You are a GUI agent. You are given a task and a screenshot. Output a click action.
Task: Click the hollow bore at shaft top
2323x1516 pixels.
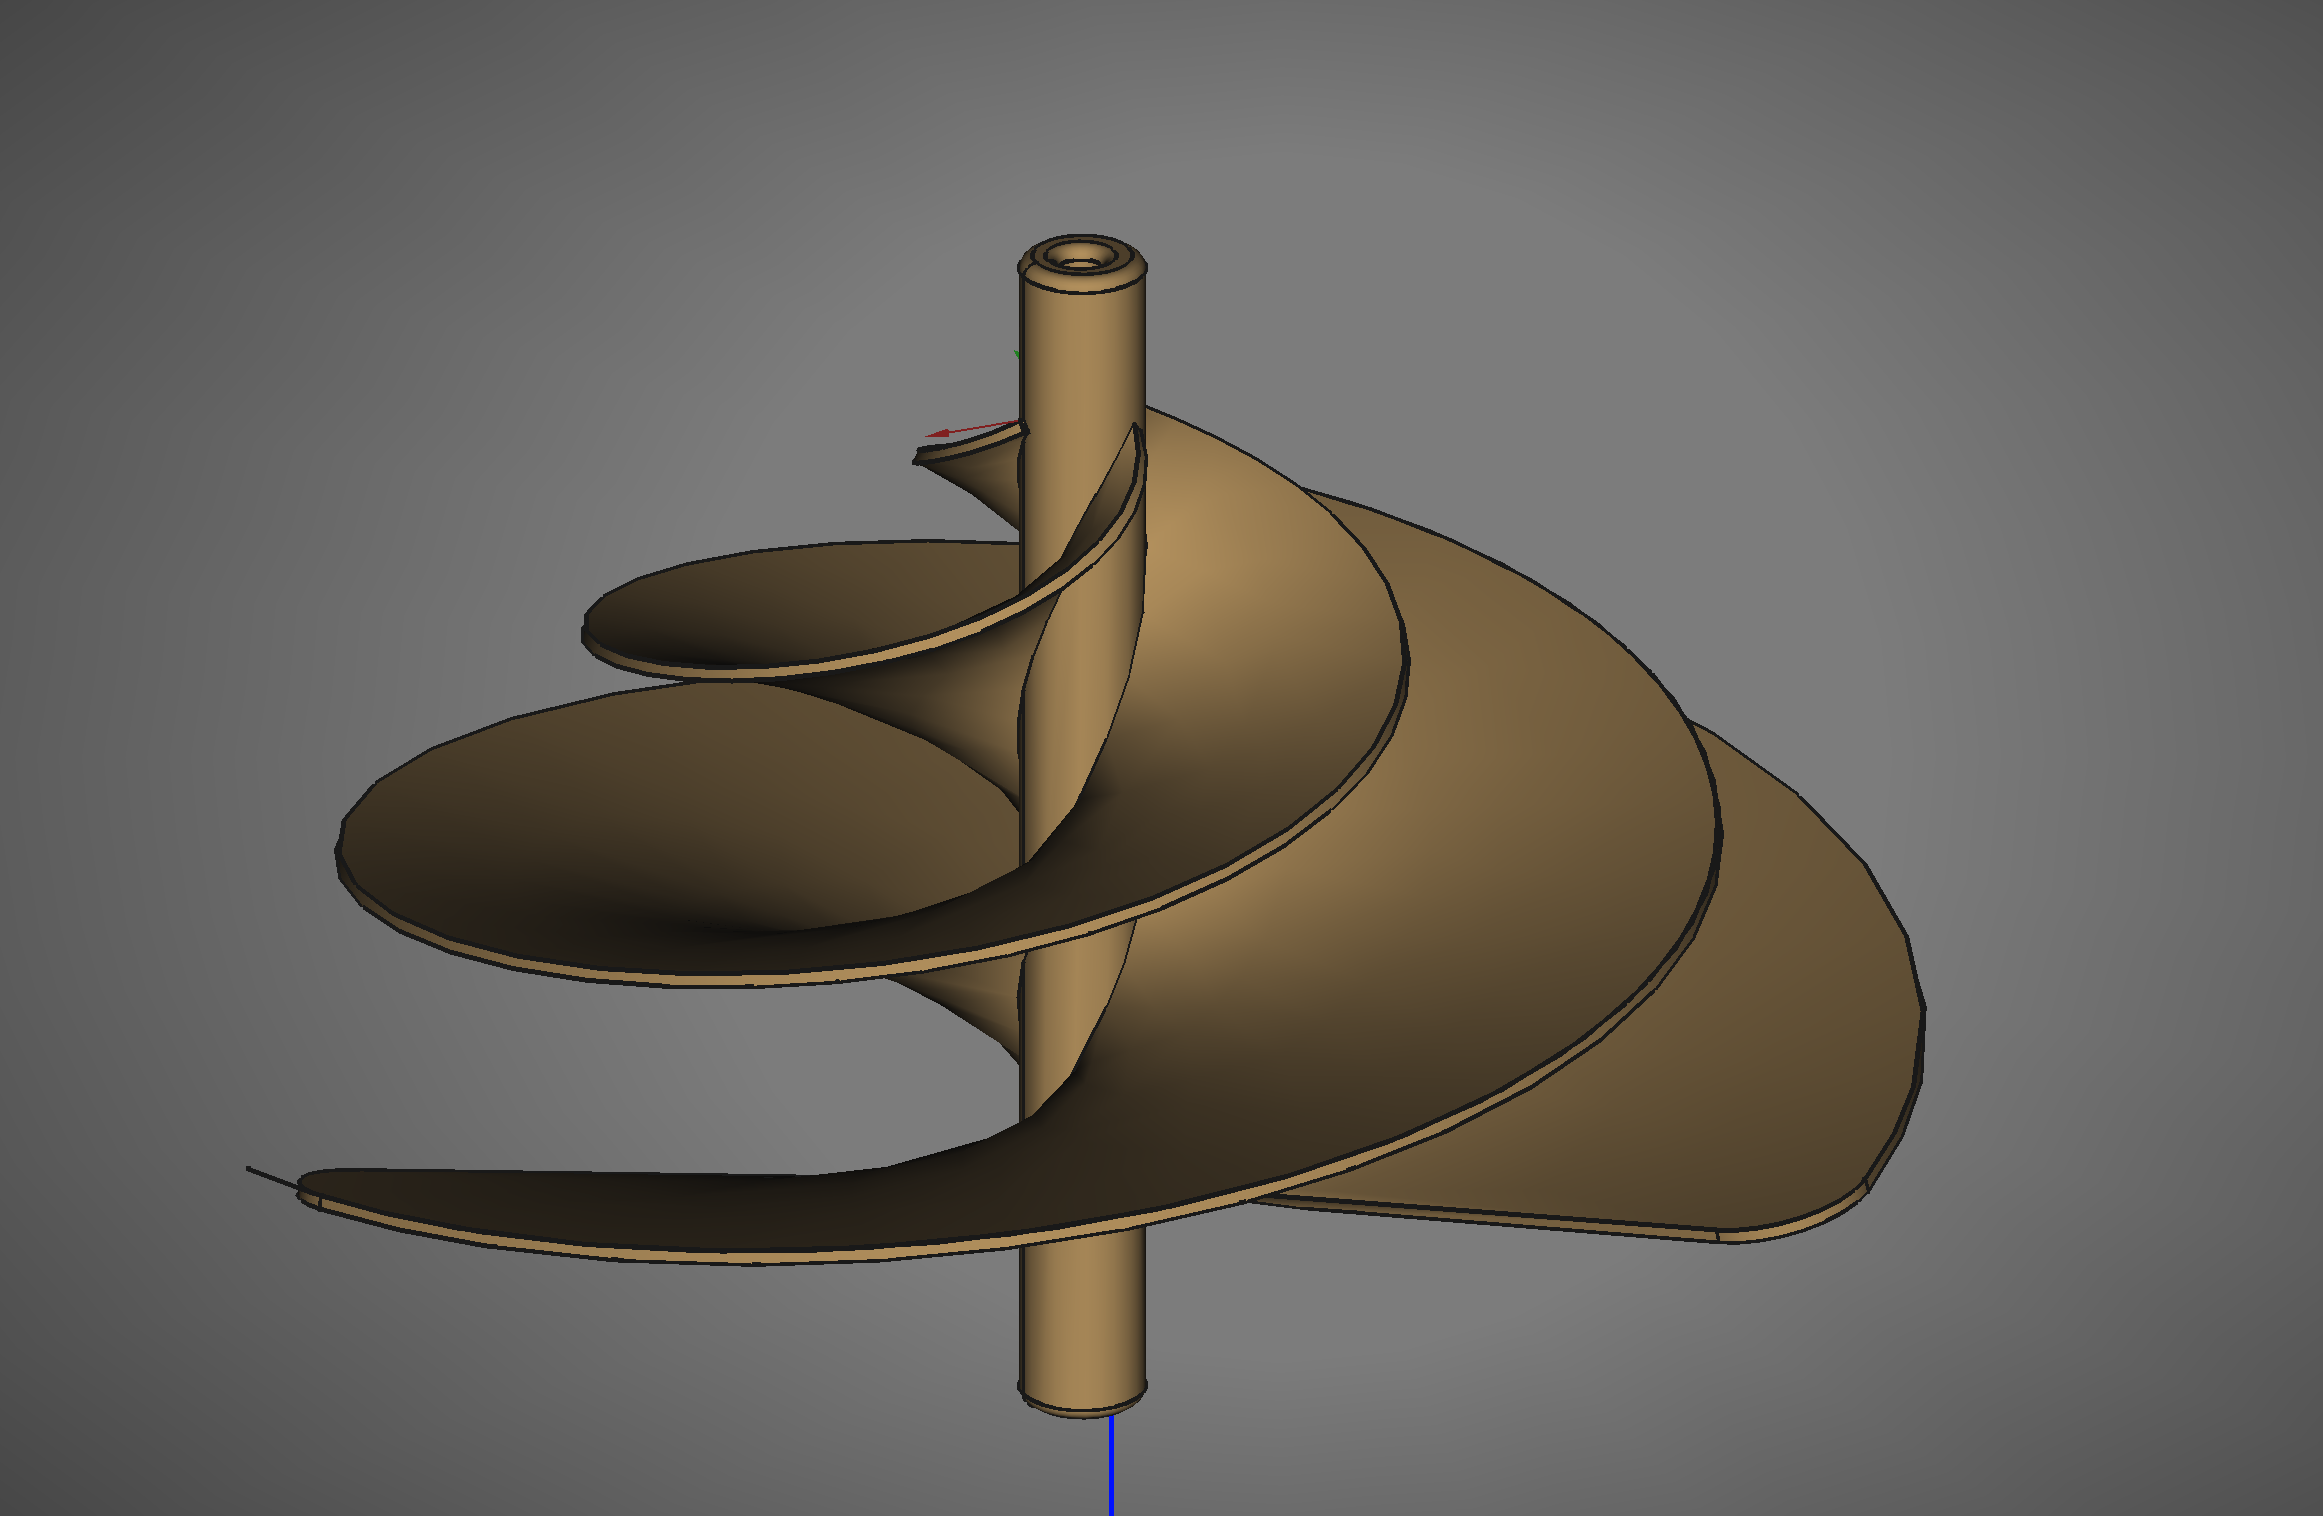[1078, 258]
